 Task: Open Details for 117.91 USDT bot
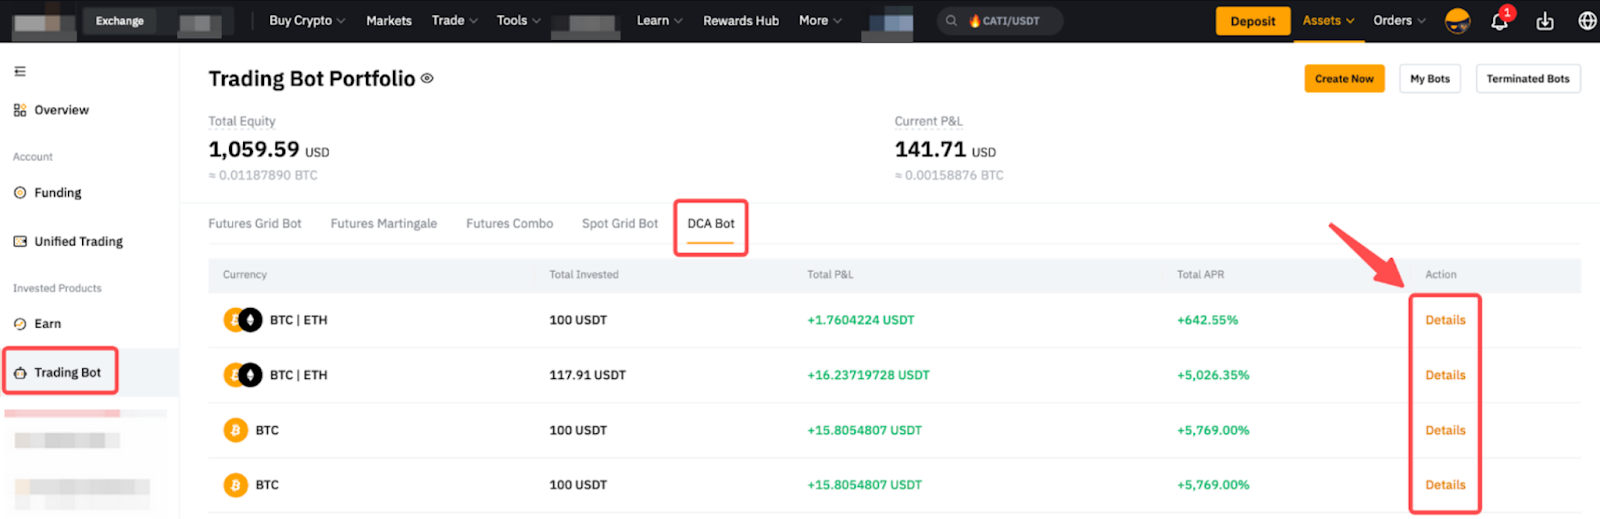coord(1445,376)
